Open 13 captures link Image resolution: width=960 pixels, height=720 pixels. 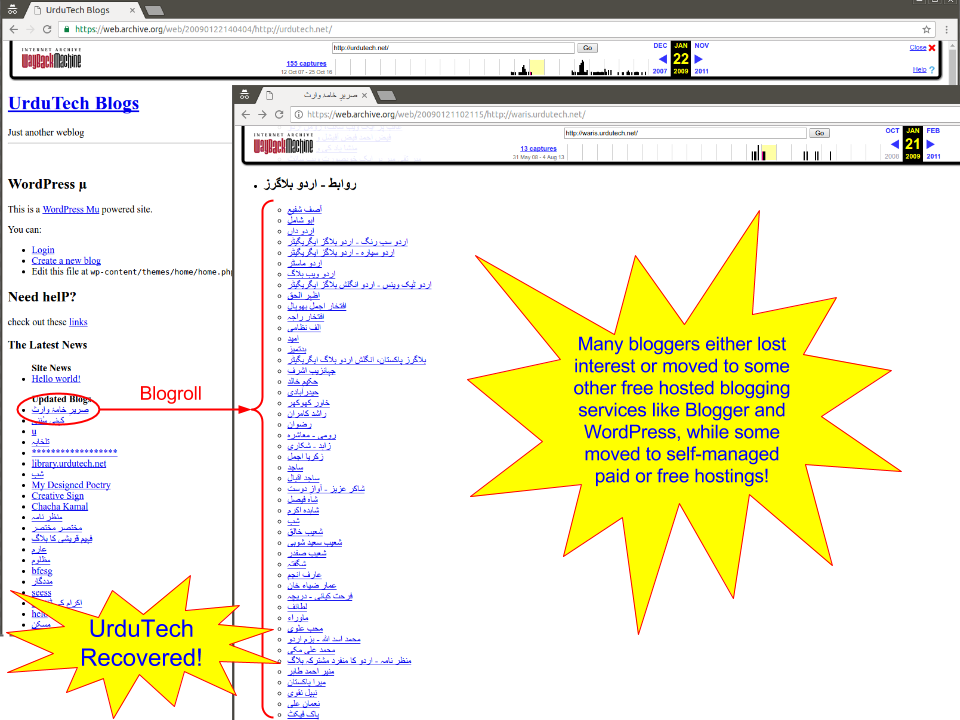click(x=538, y=148)
